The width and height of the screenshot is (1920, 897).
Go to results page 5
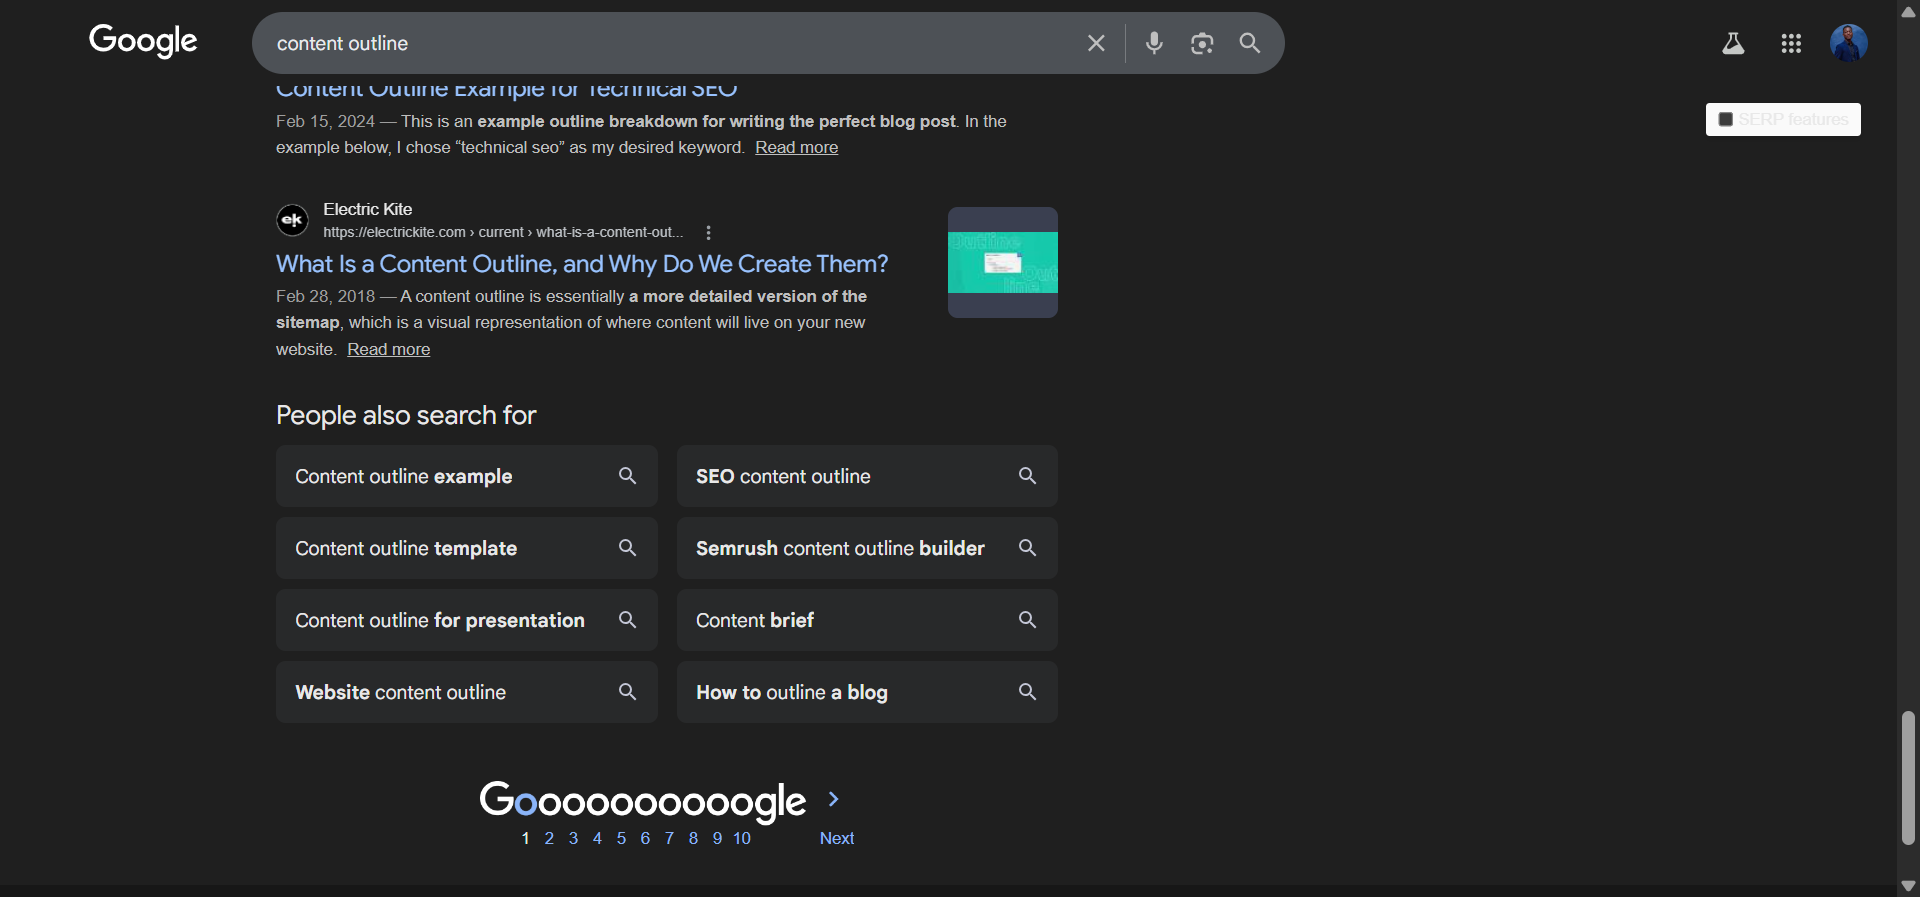coord(621,838)
